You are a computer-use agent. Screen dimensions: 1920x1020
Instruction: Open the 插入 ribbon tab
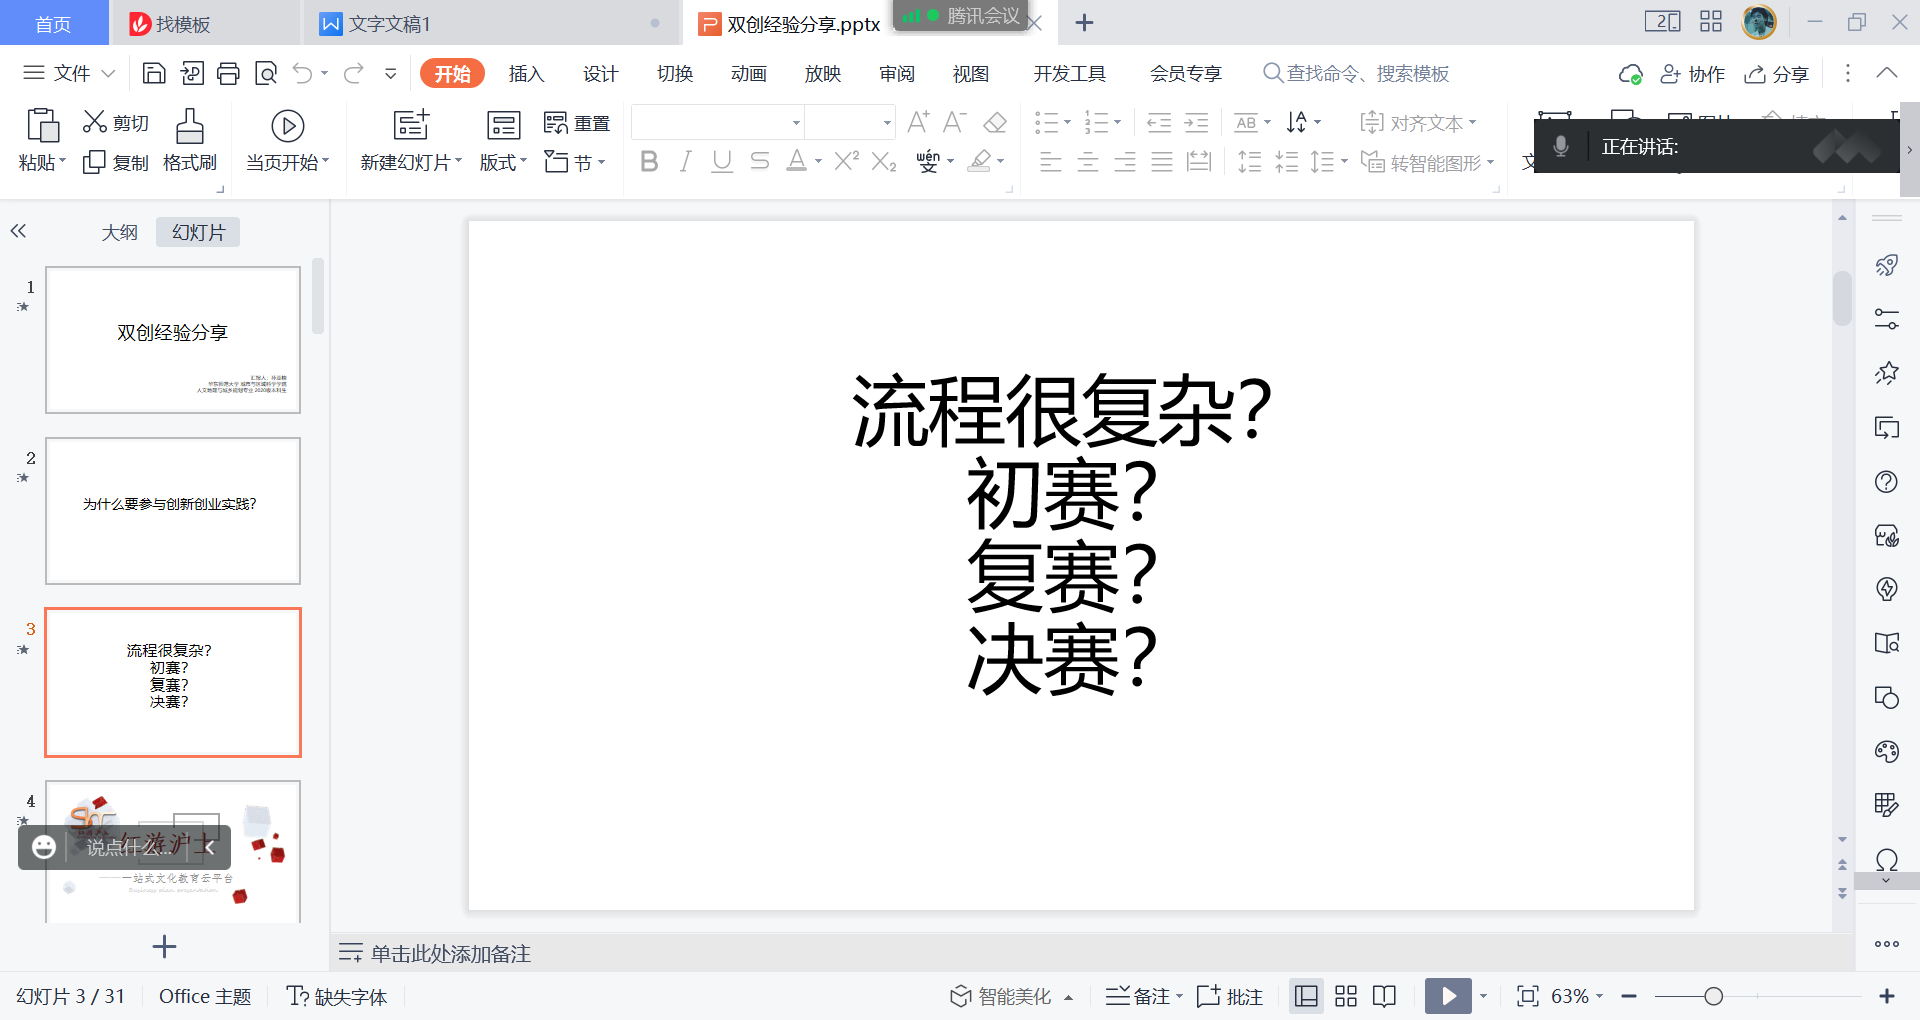[526, 73]
